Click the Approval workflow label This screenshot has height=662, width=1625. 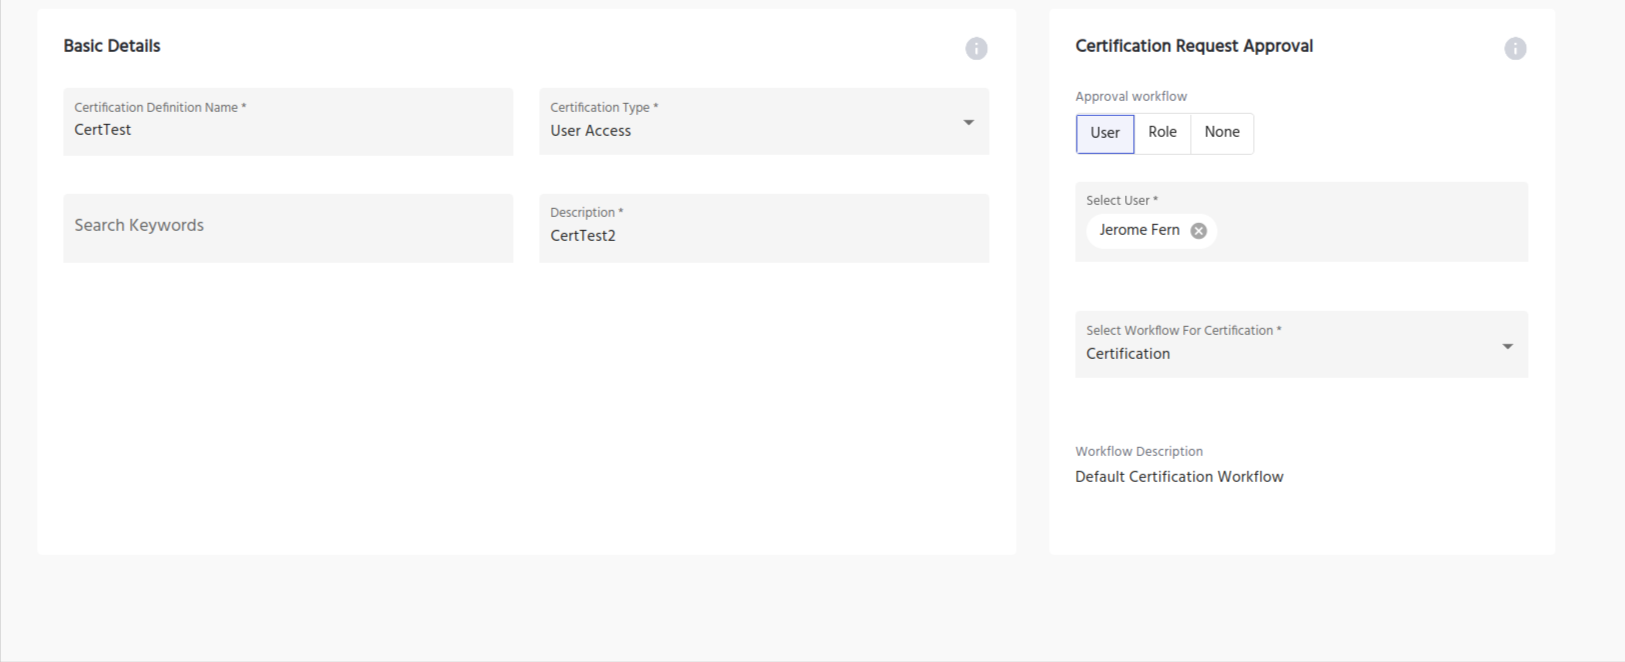coord(1131,97)
